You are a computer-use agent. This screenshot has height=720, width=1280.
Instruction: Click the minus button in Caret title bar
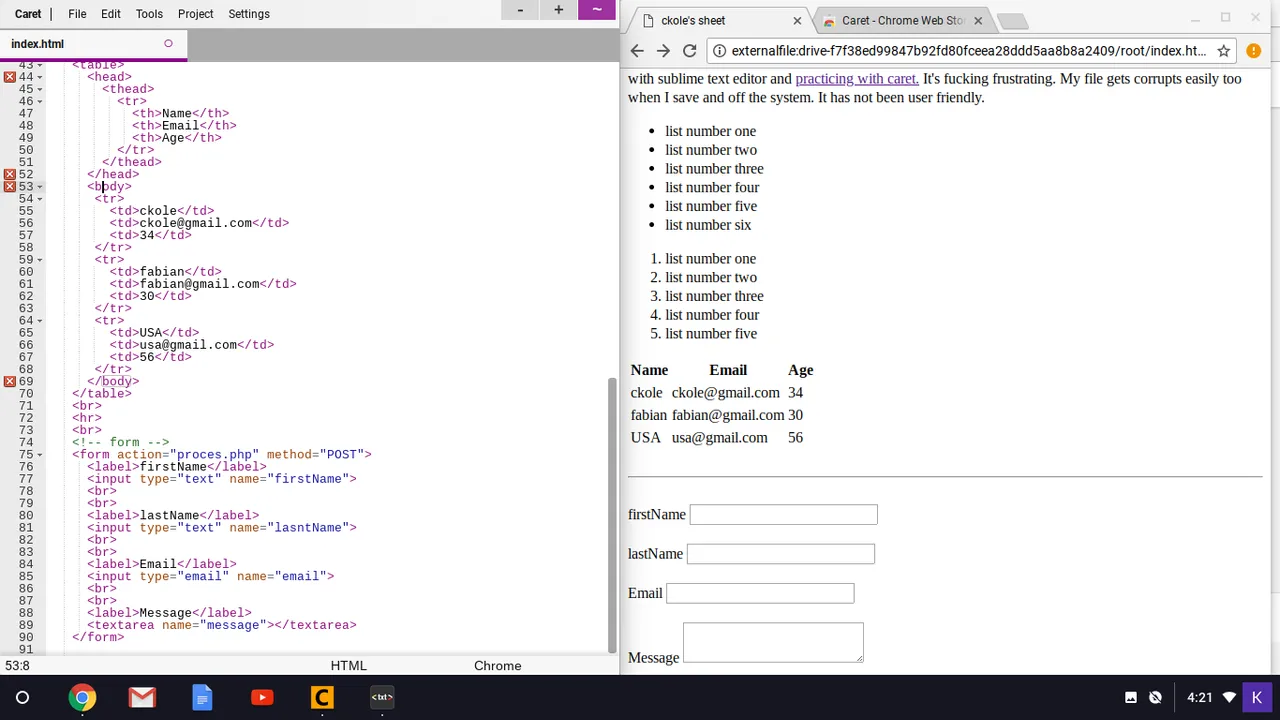pyautogui.click(x=520, y=10)
